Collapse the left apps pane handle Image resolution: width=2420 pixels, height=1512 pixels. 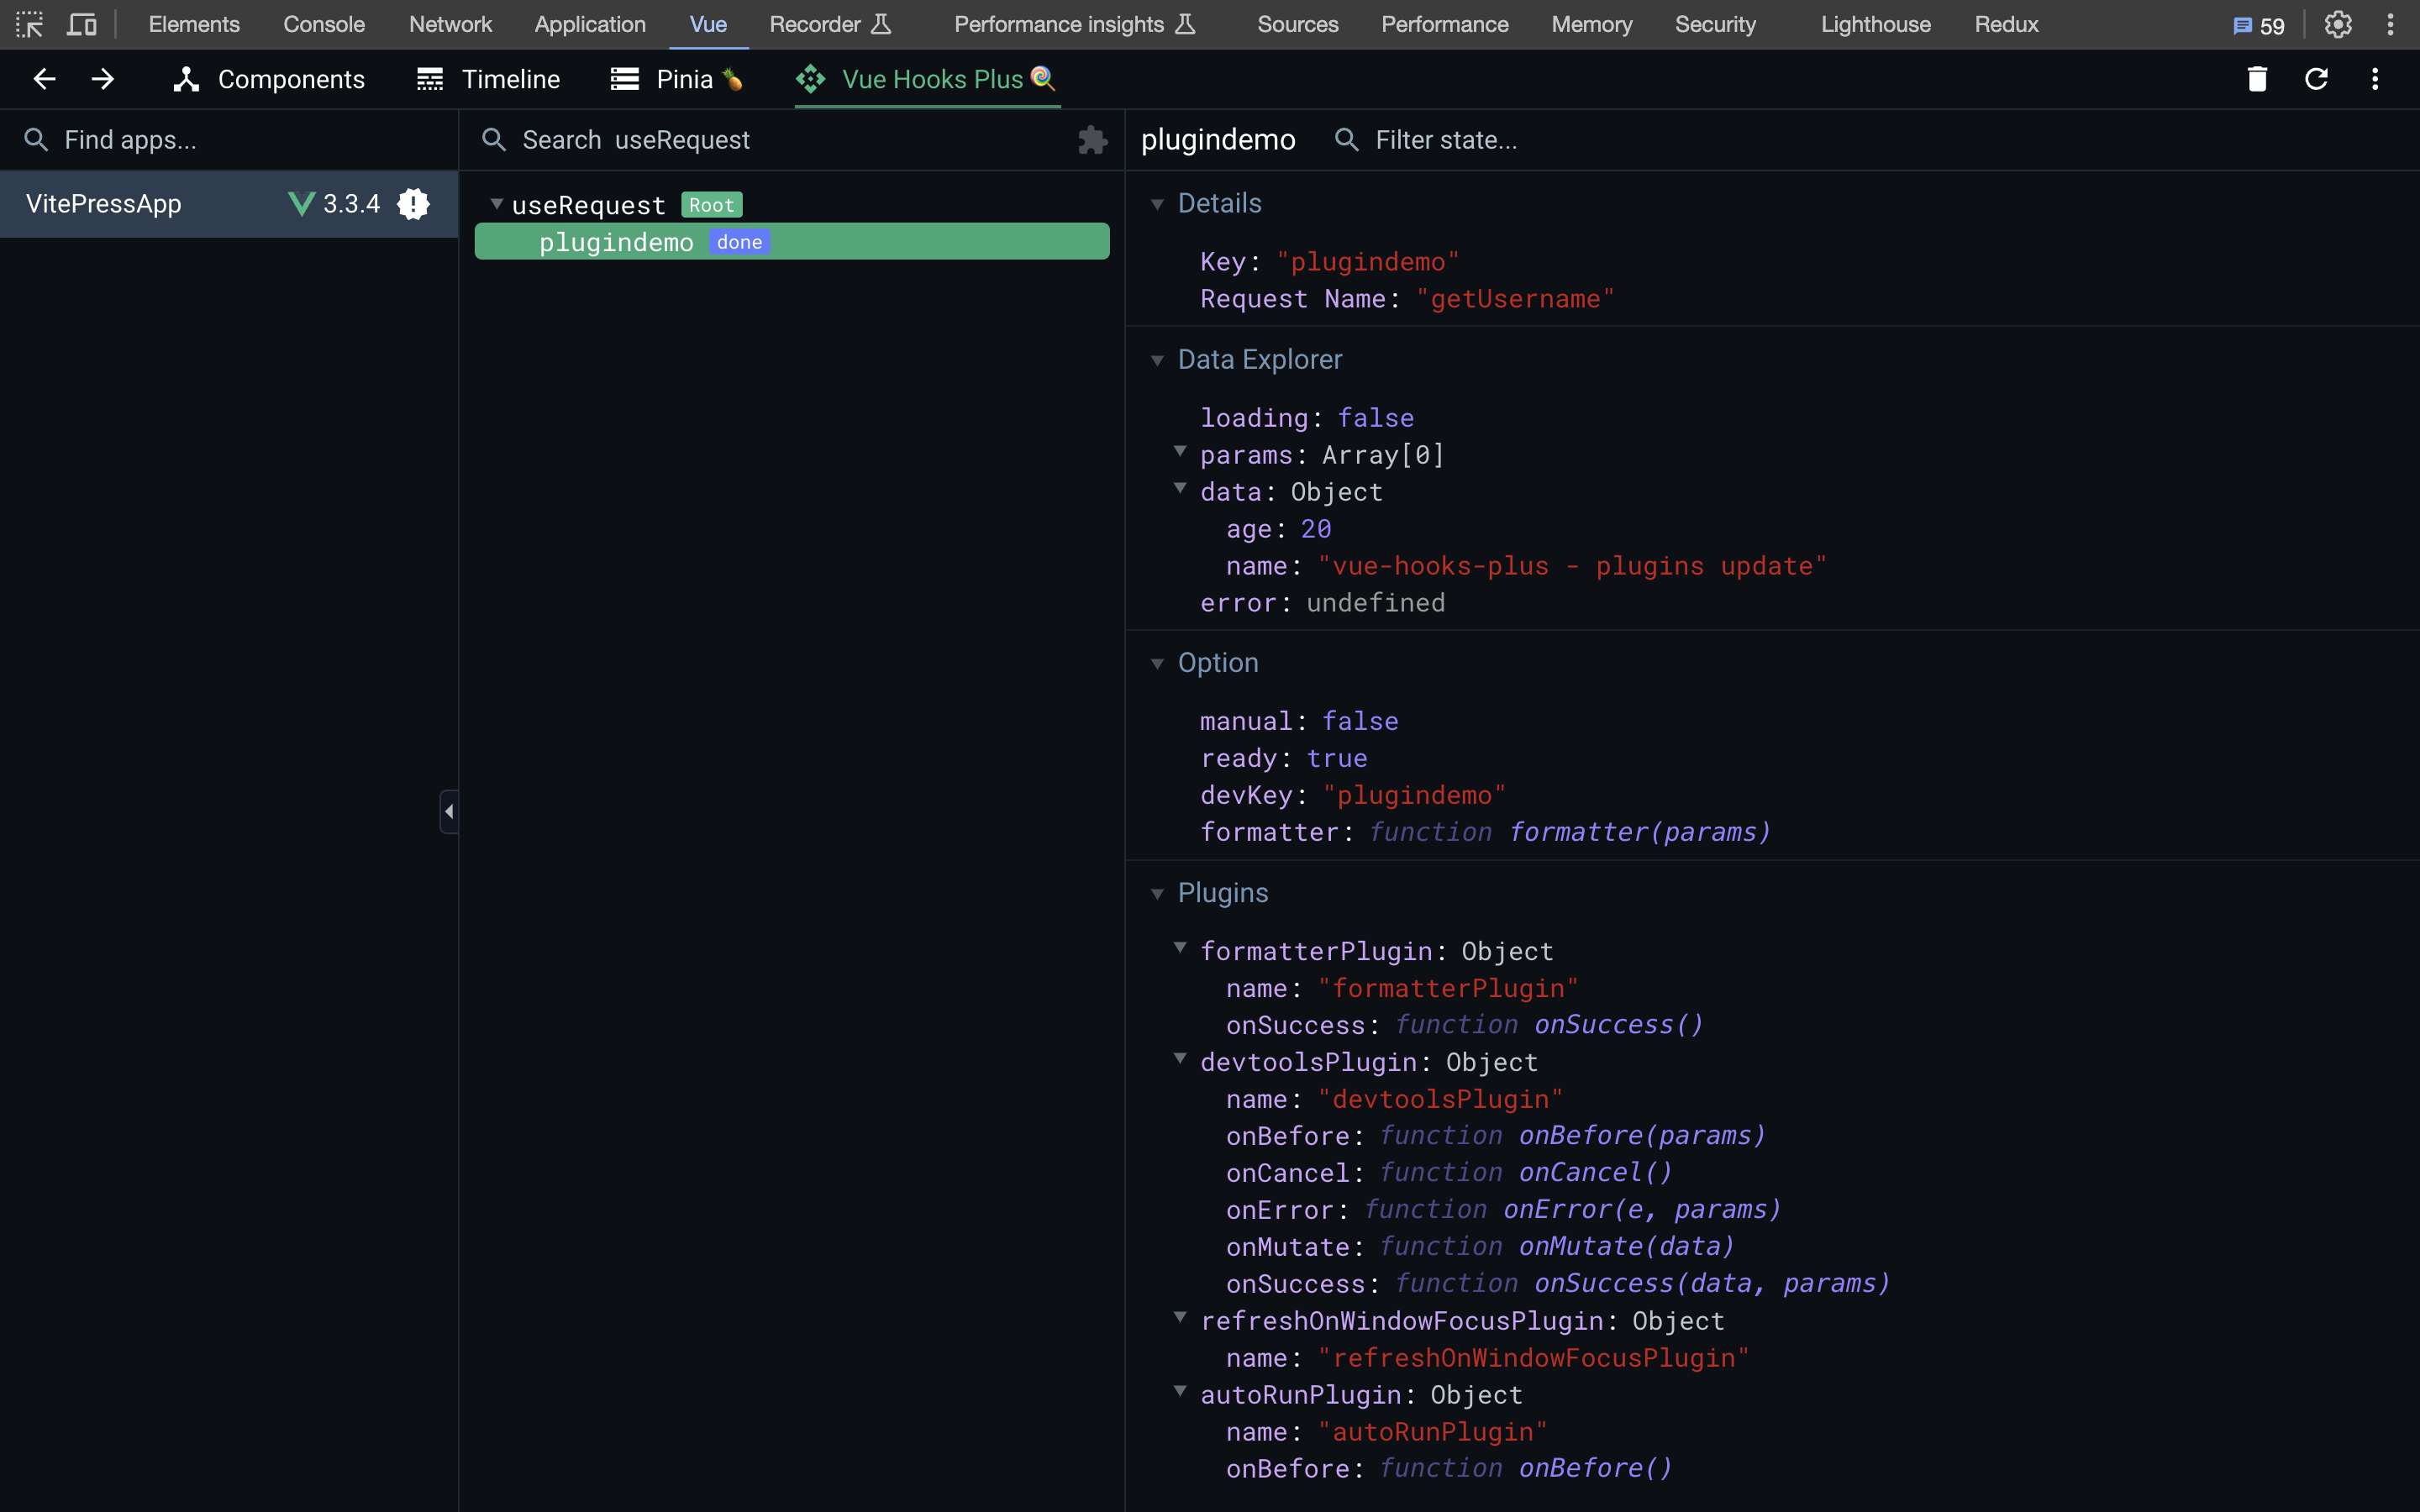[x=449, y=811]
